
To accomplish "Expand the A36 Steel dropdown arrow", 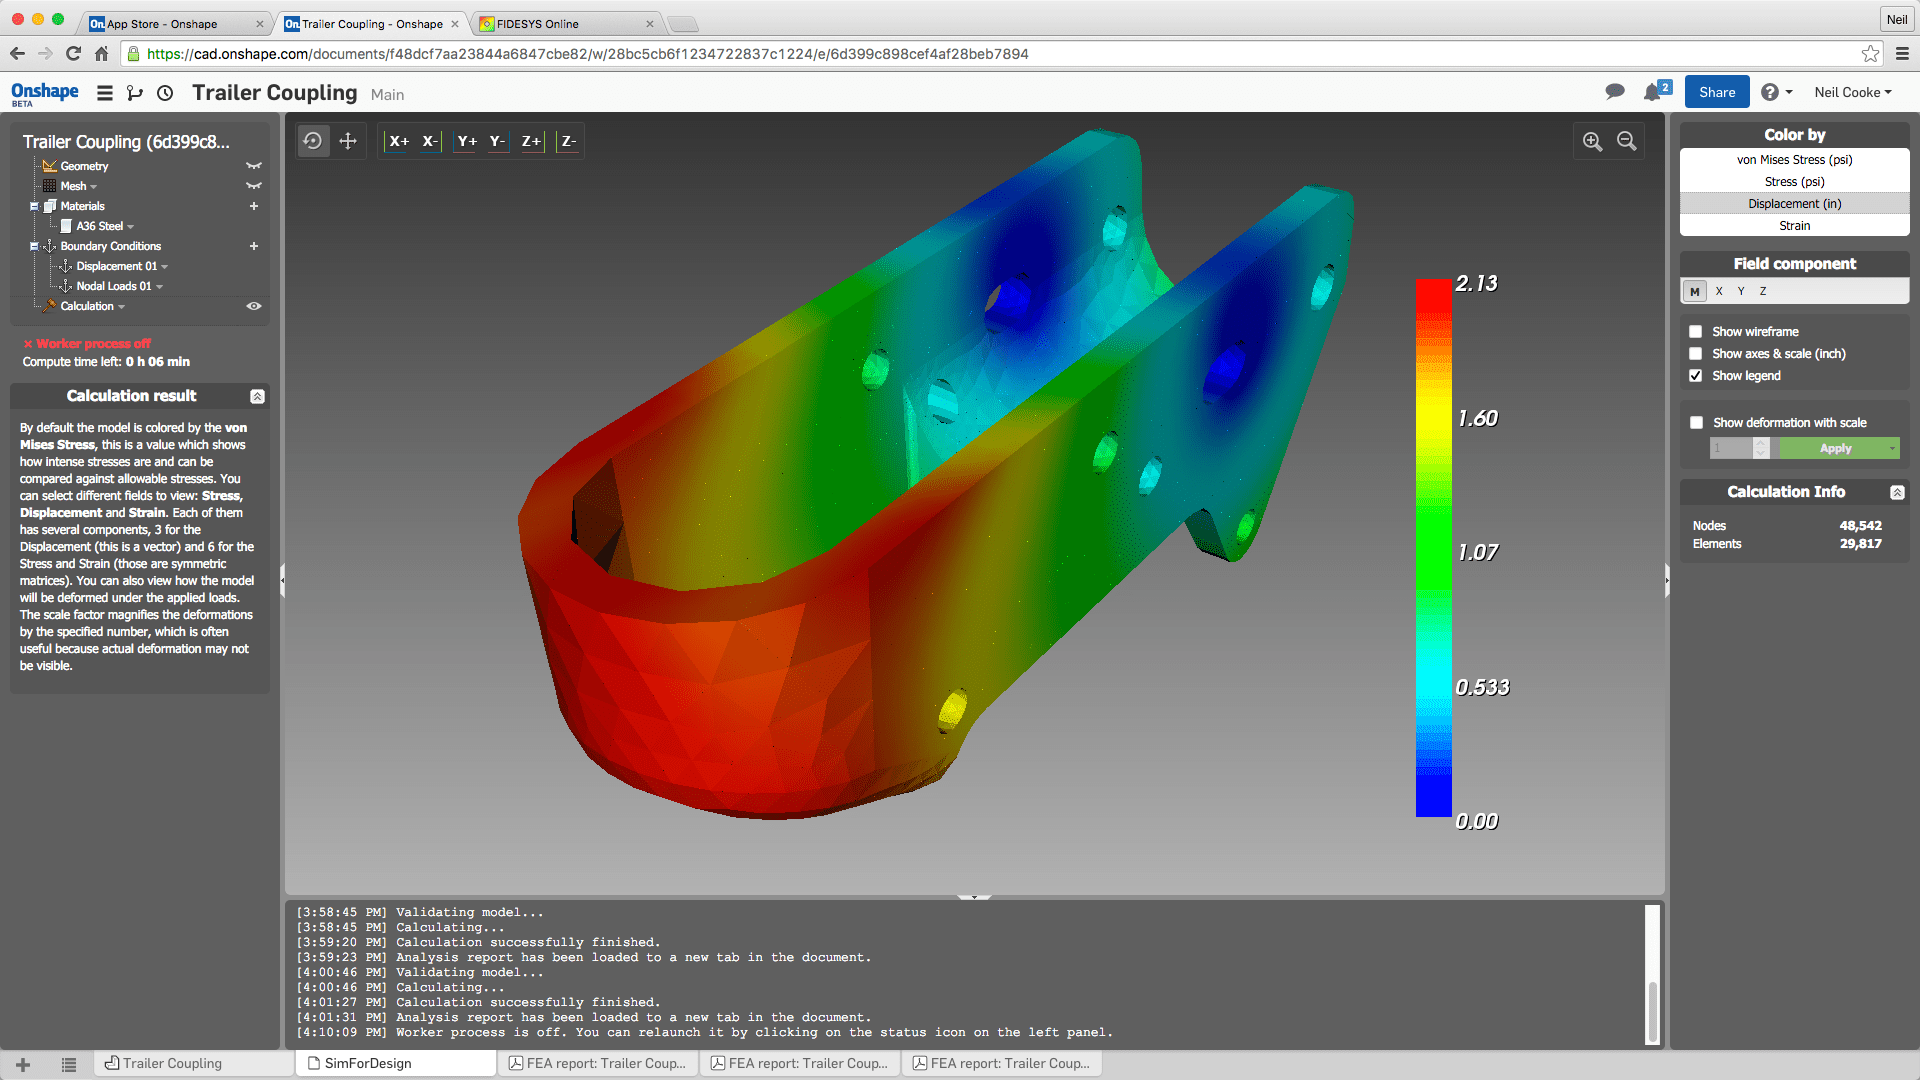I will click(x=131, y=227).
